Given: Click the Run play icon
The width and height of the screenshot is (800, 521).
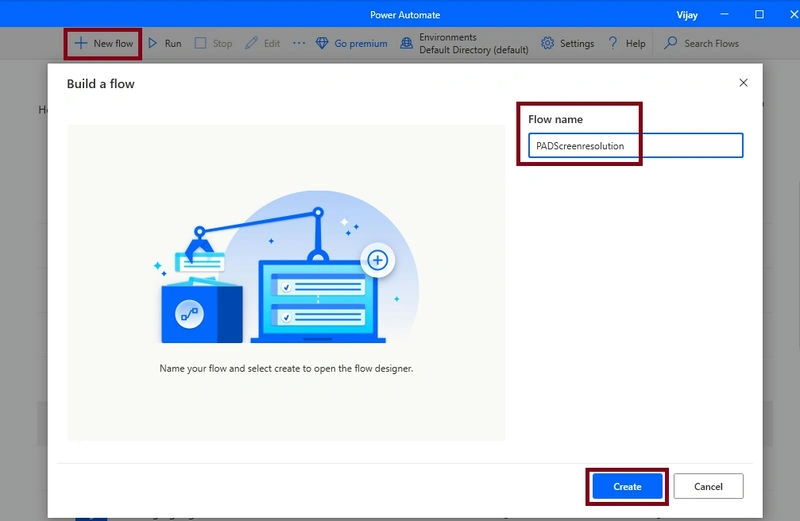Looking at the screenshot, I should [x=153, y=43].
